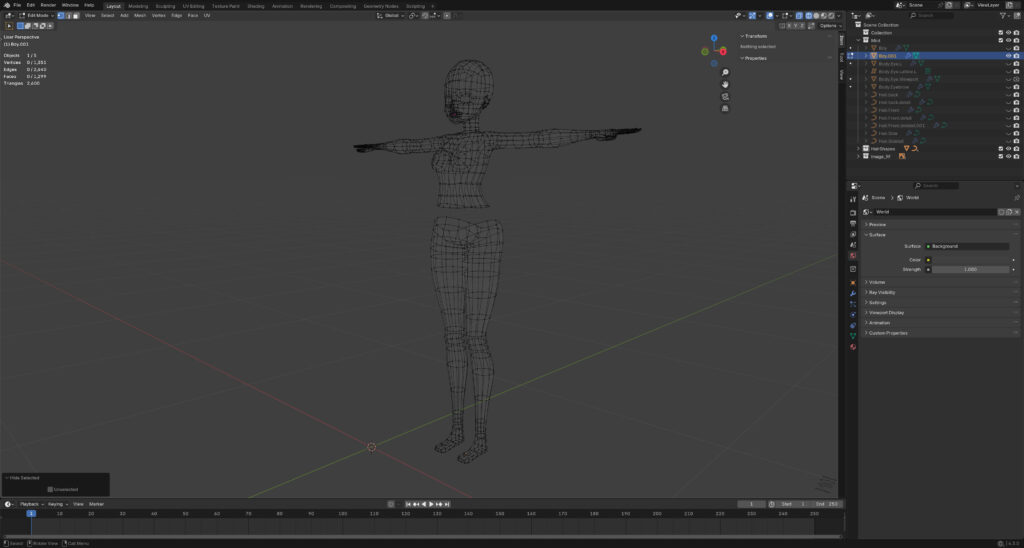Click the Blender logo menu icon
The height and width of the screenshot is (548, 1024).
7,5
